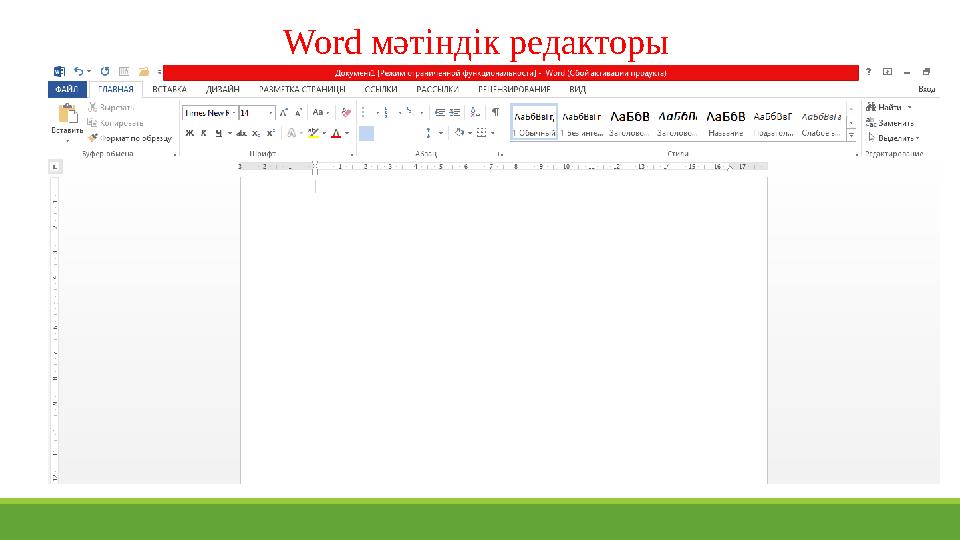960x540 pixels.
Task: Click the Найти (Find) button
Action: pos(883,107)
